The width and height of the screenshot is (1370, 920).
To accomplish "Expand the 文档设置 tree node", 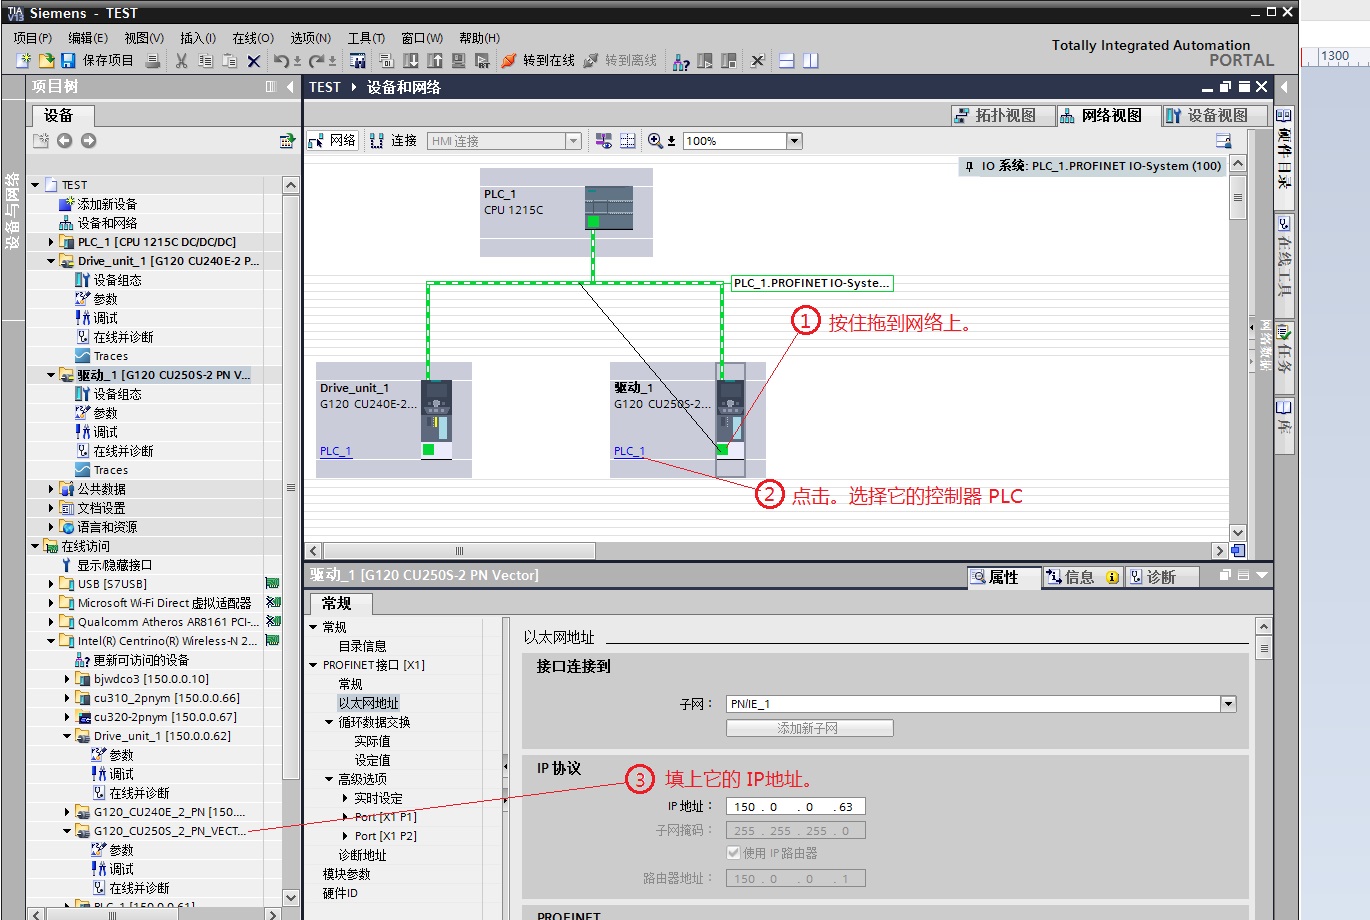I will [x=51, y=508].
